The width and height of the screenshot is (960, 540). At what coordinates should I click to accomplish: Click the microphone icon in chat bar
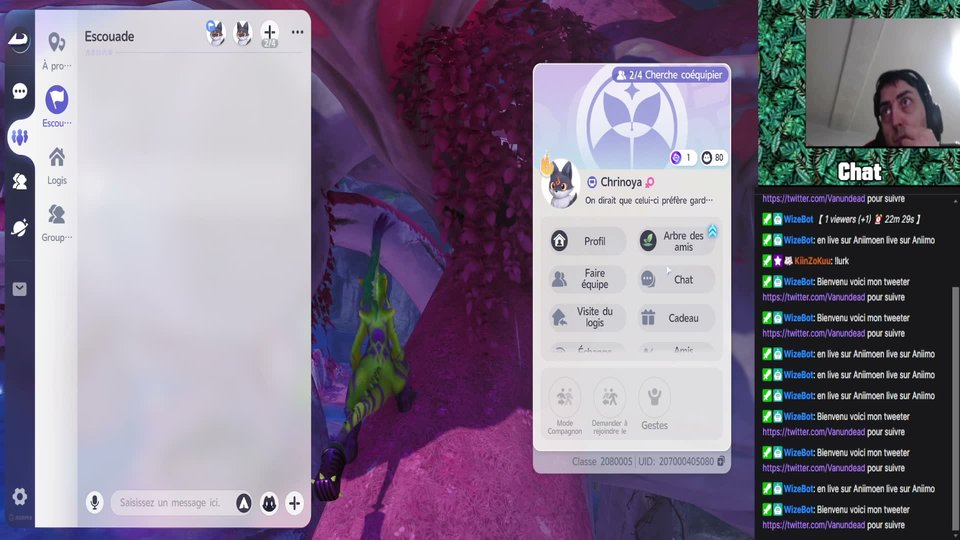click(94, 503)
